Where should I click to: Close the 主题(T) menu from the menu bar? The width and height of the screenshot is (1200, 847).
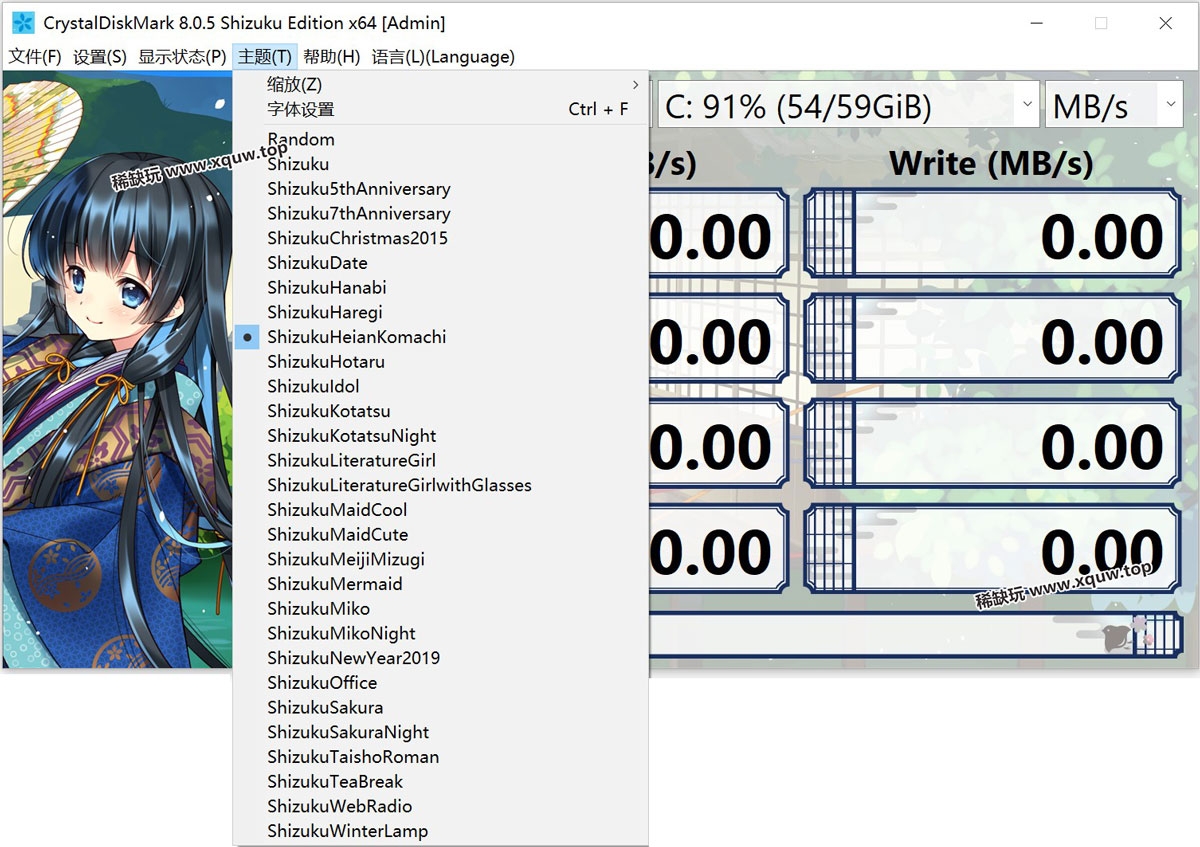(x=265, y=57)
